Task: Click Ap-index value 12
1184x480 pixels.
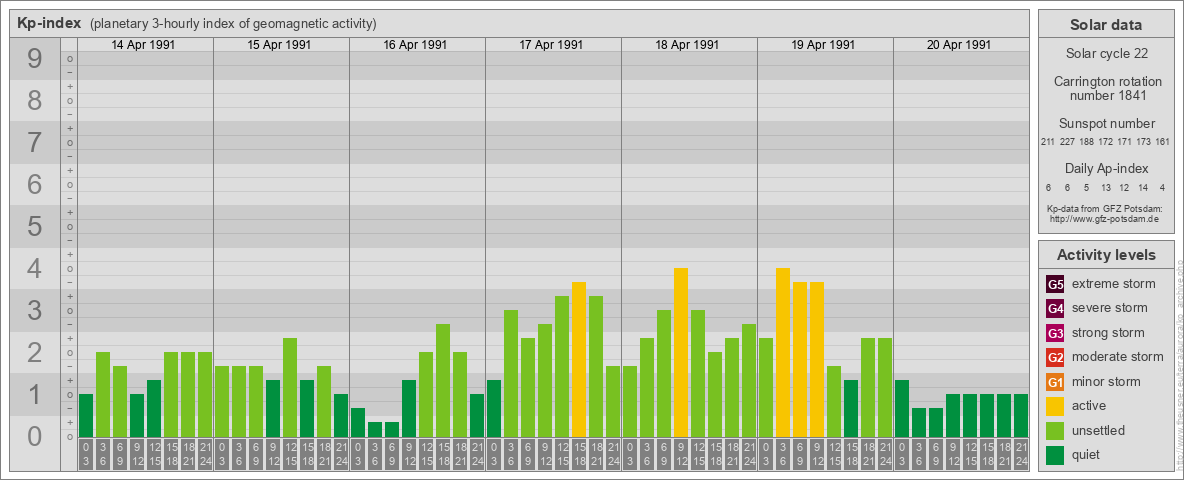Action: (x=1125, y=187)
